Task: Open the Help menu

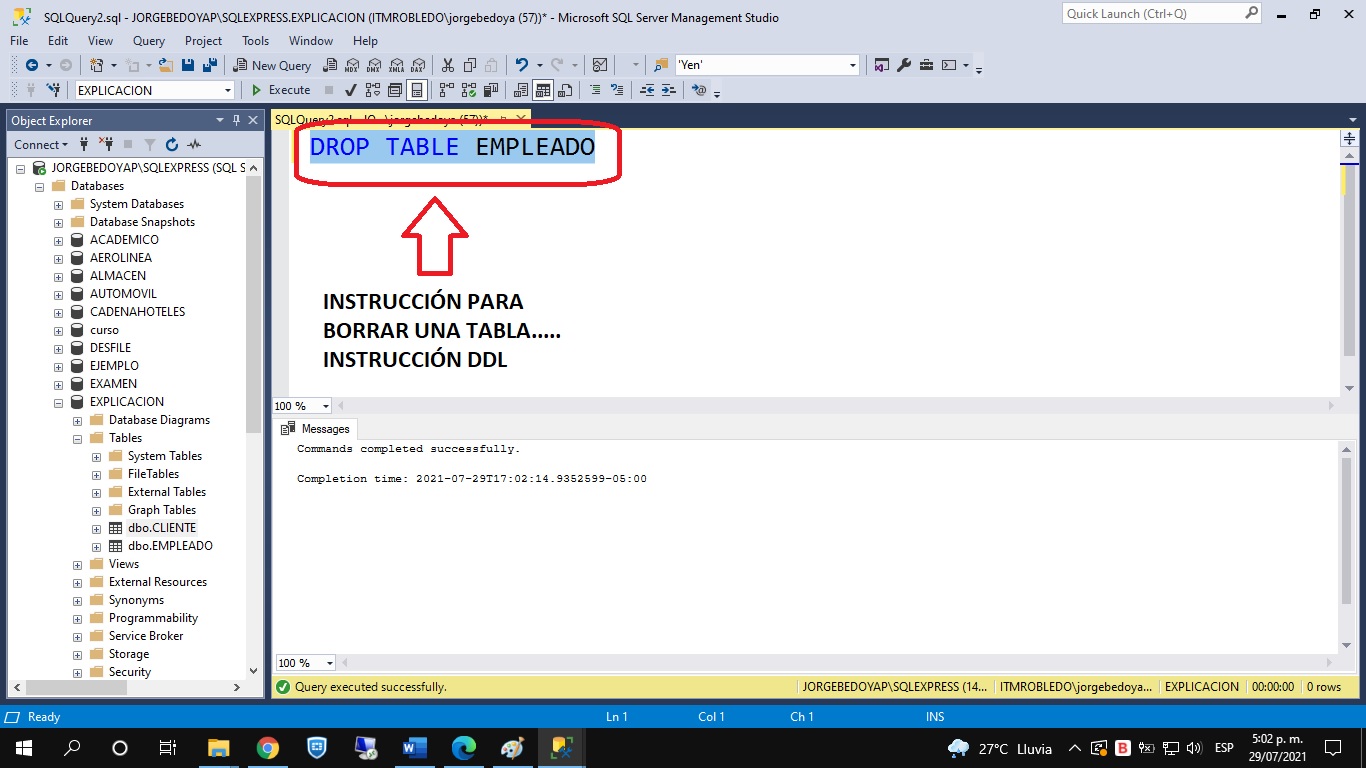Action: (366, 41)
